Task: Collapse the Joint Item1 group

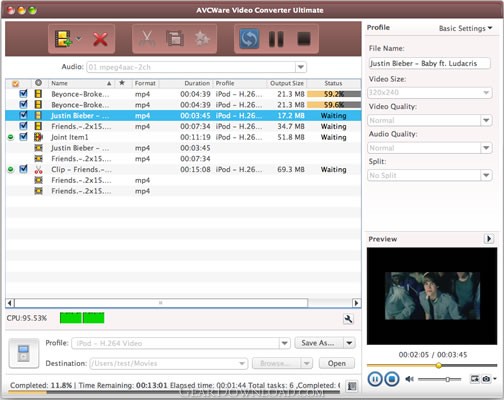Action: (11, 137)
